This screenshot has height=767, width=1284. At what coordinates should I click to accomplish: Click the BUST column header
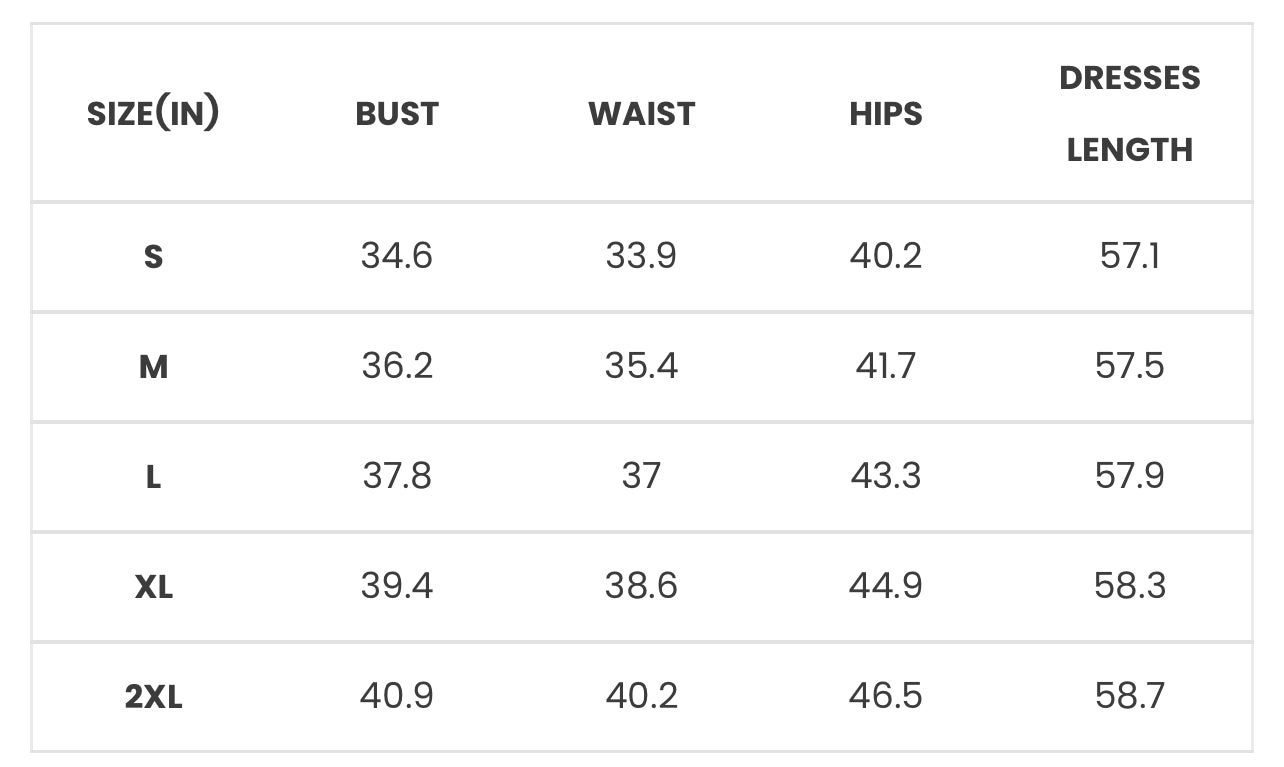tap(397, 114)
